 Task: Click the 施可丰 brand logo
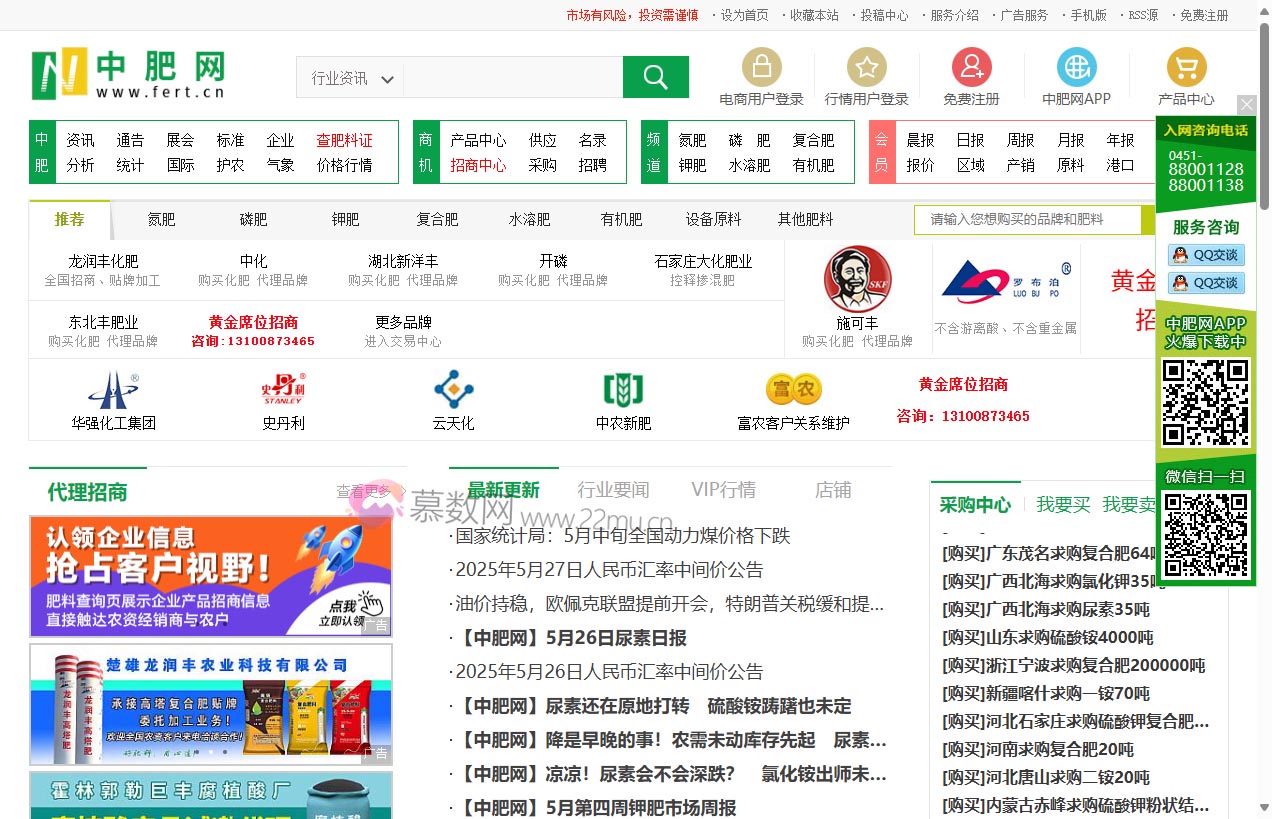(855, 277)
